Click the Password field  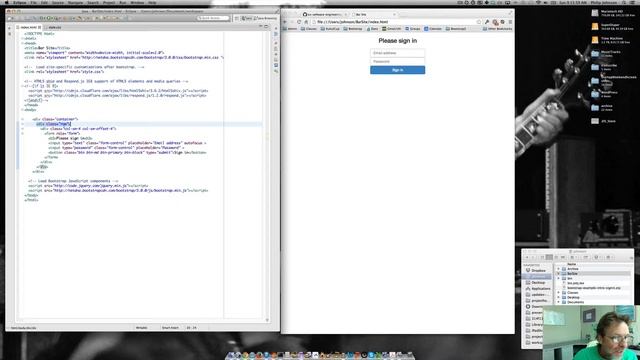pyautogui.click(x=398, y=62)
